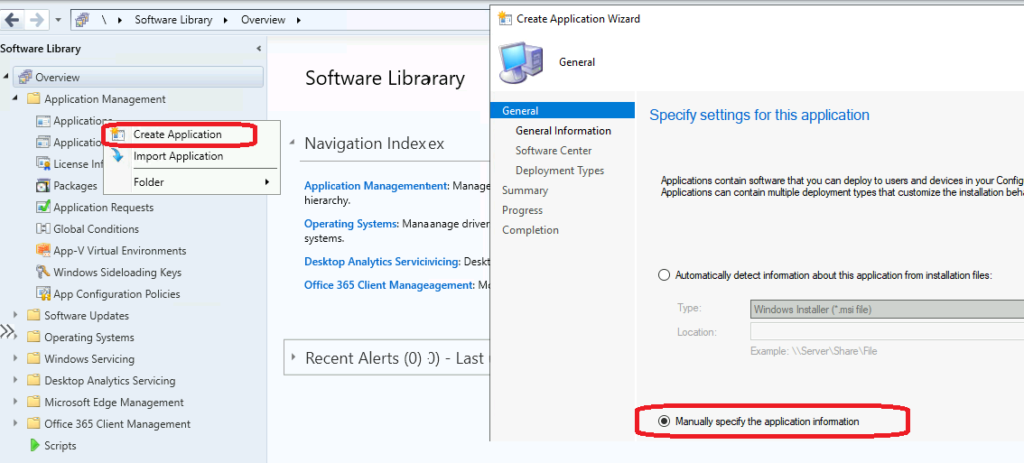
Task: Click the Back navigation arrow
Action: [12, 20]
